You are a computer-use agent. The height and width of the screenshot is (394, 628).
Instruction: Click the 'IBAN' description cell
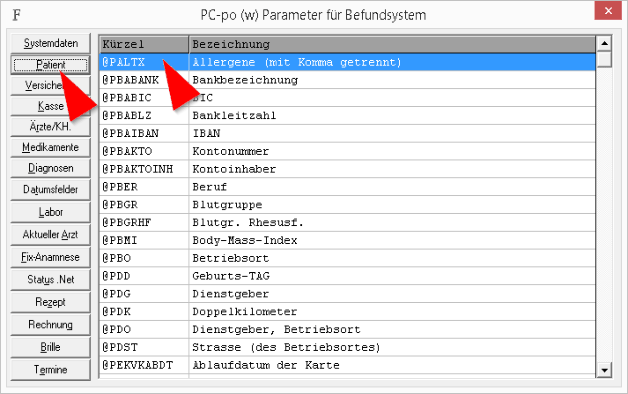pos(392,133)
